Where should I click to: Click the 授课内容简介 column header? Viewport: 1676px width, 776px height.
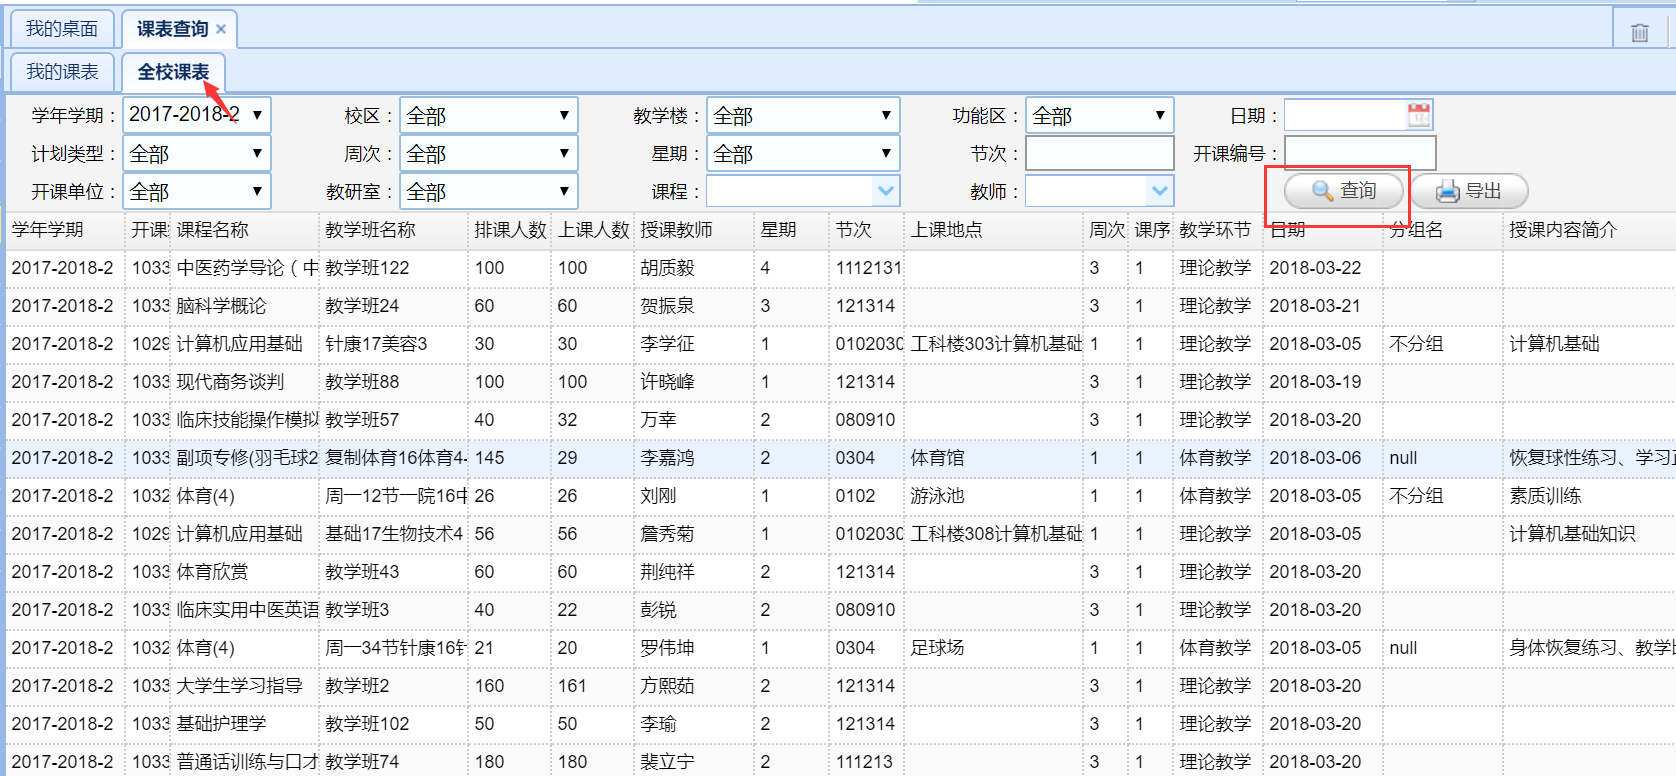pos(1589,230)
